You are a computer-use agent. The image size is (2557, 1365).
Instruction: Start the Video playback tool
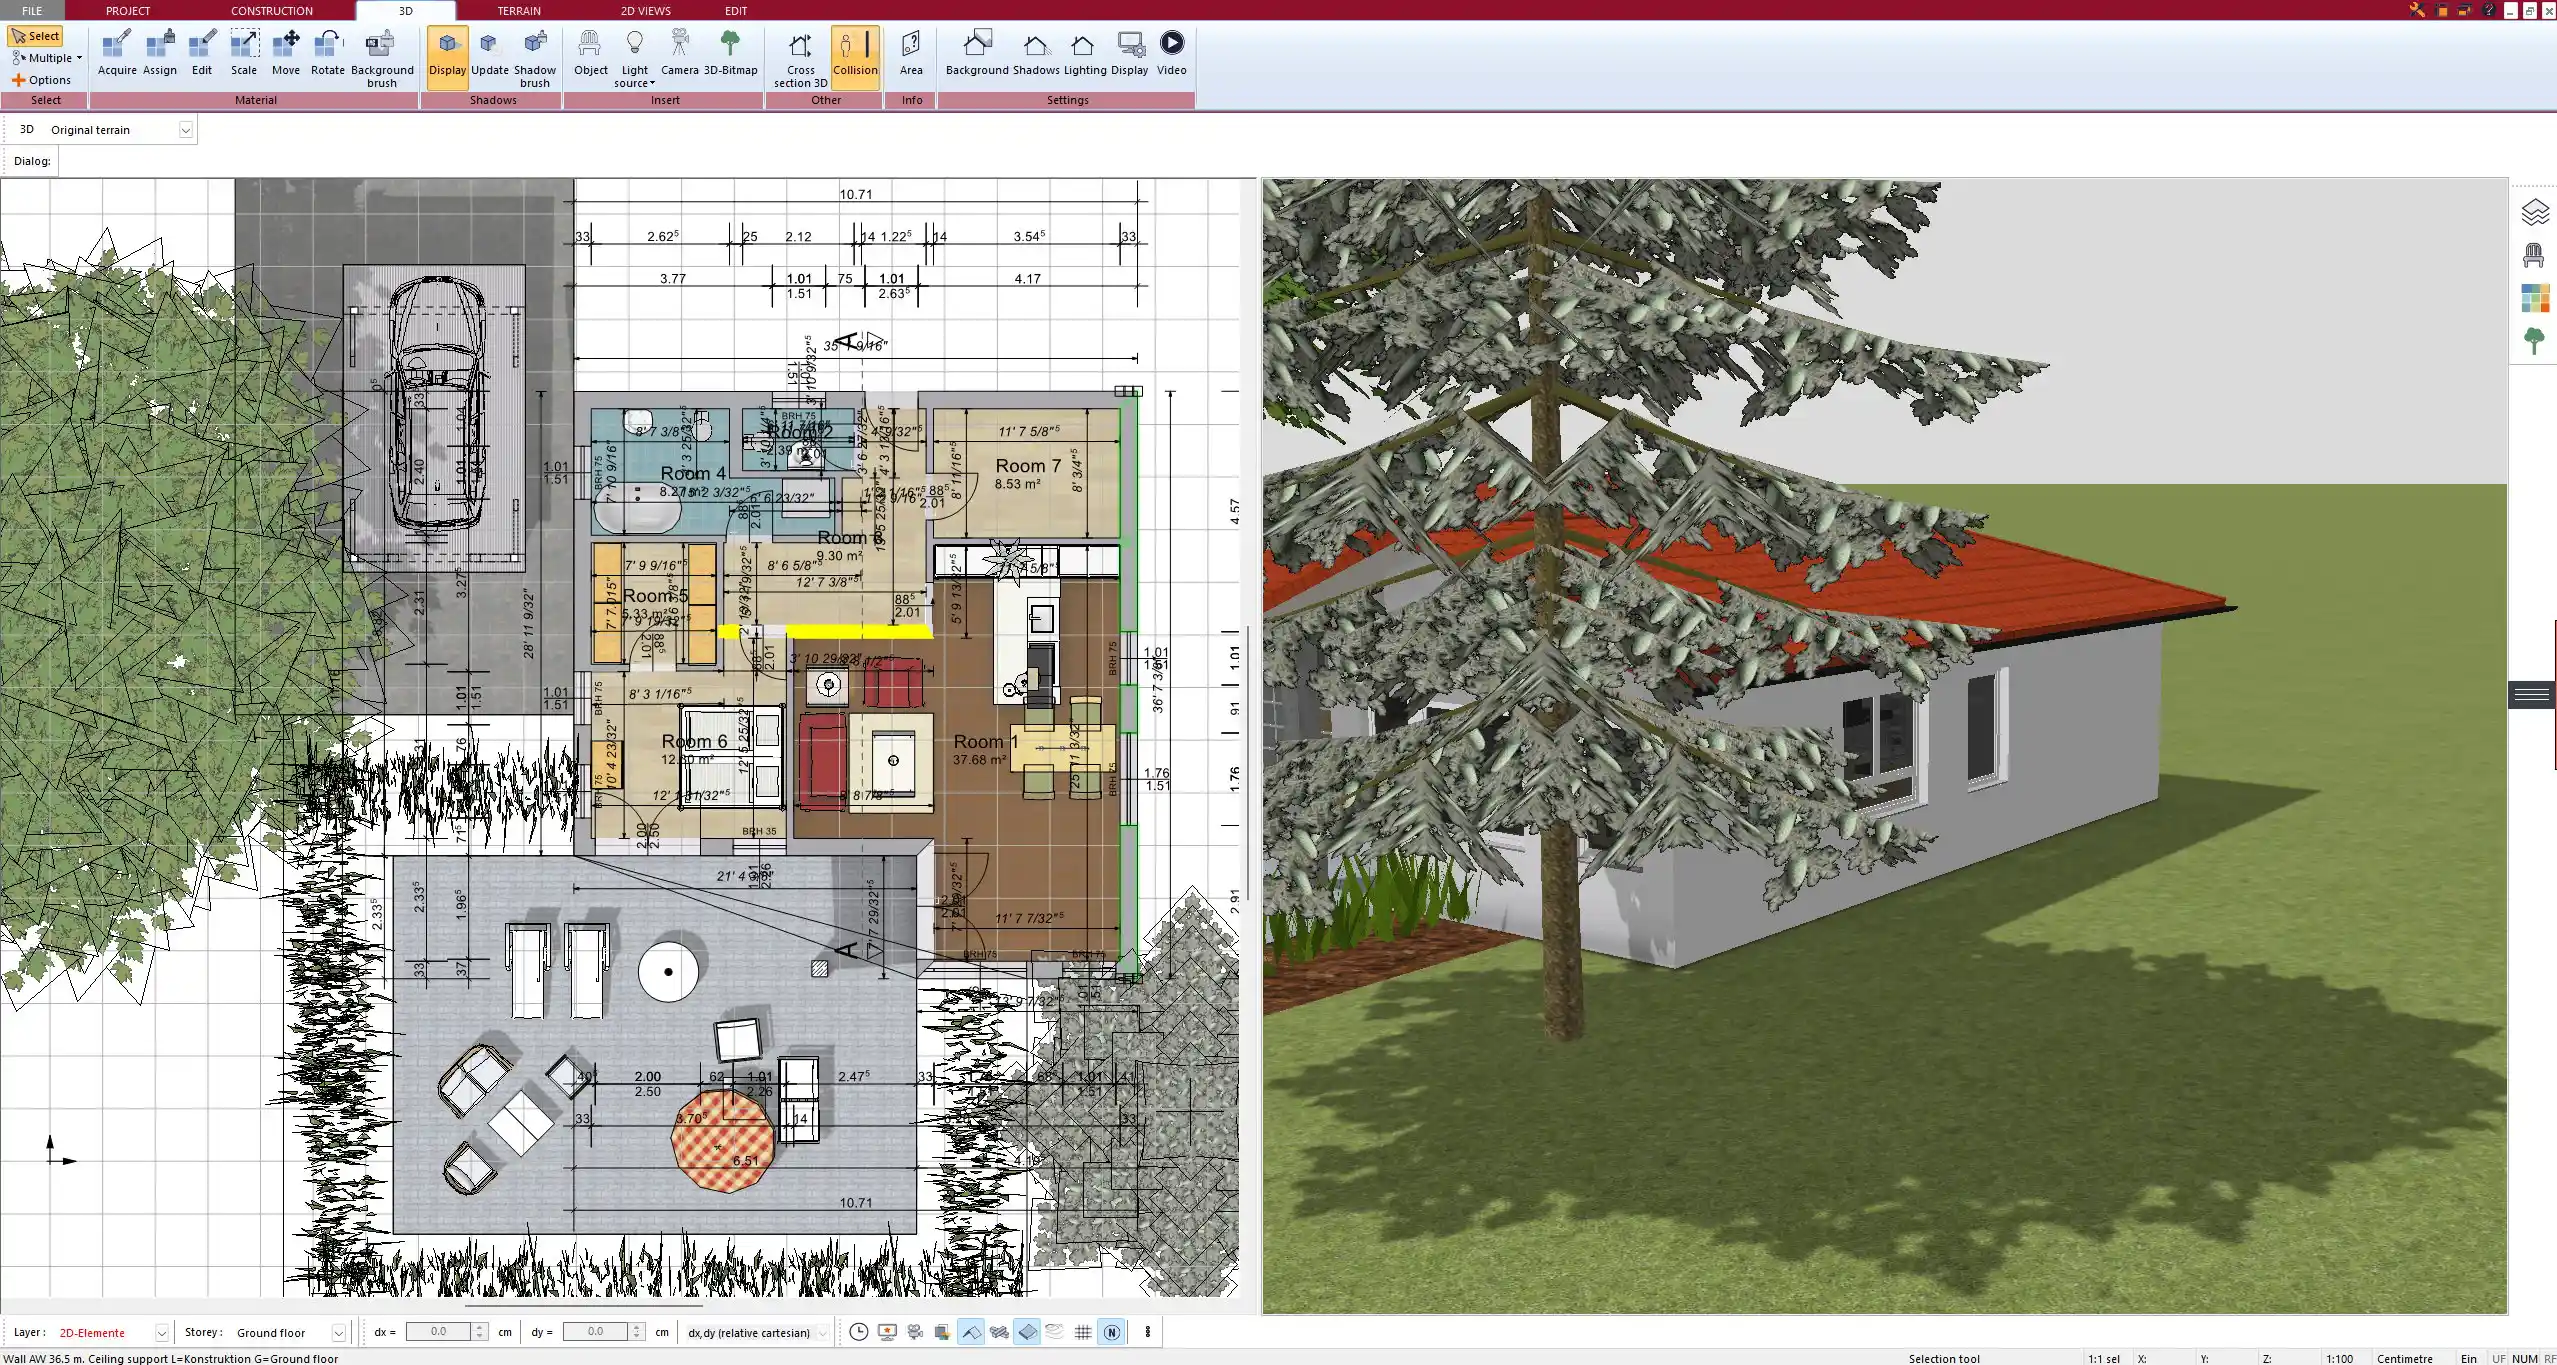tap(1172, 54)
